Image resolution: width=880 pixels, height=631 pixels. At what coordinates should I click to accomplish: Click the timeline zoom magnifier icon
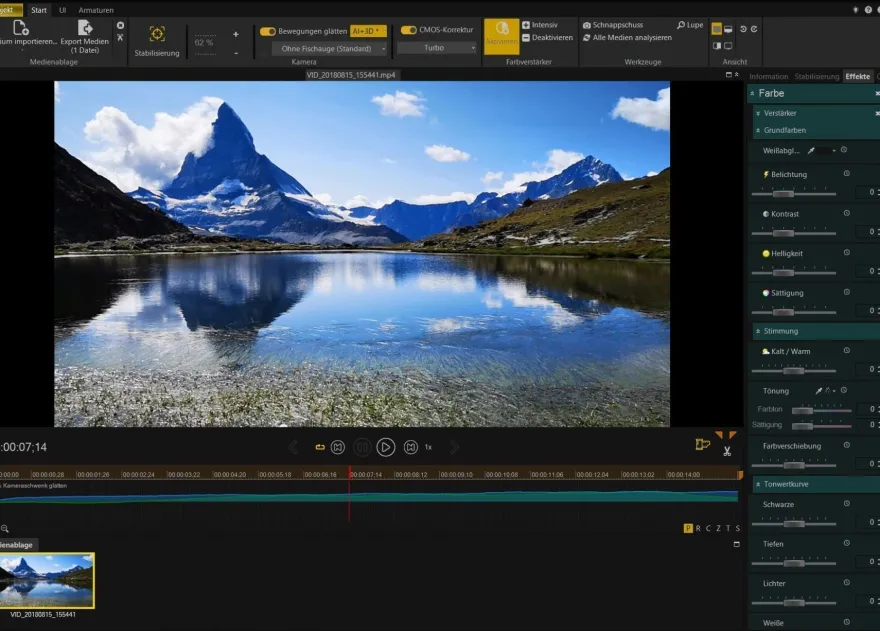pos(4,528)
